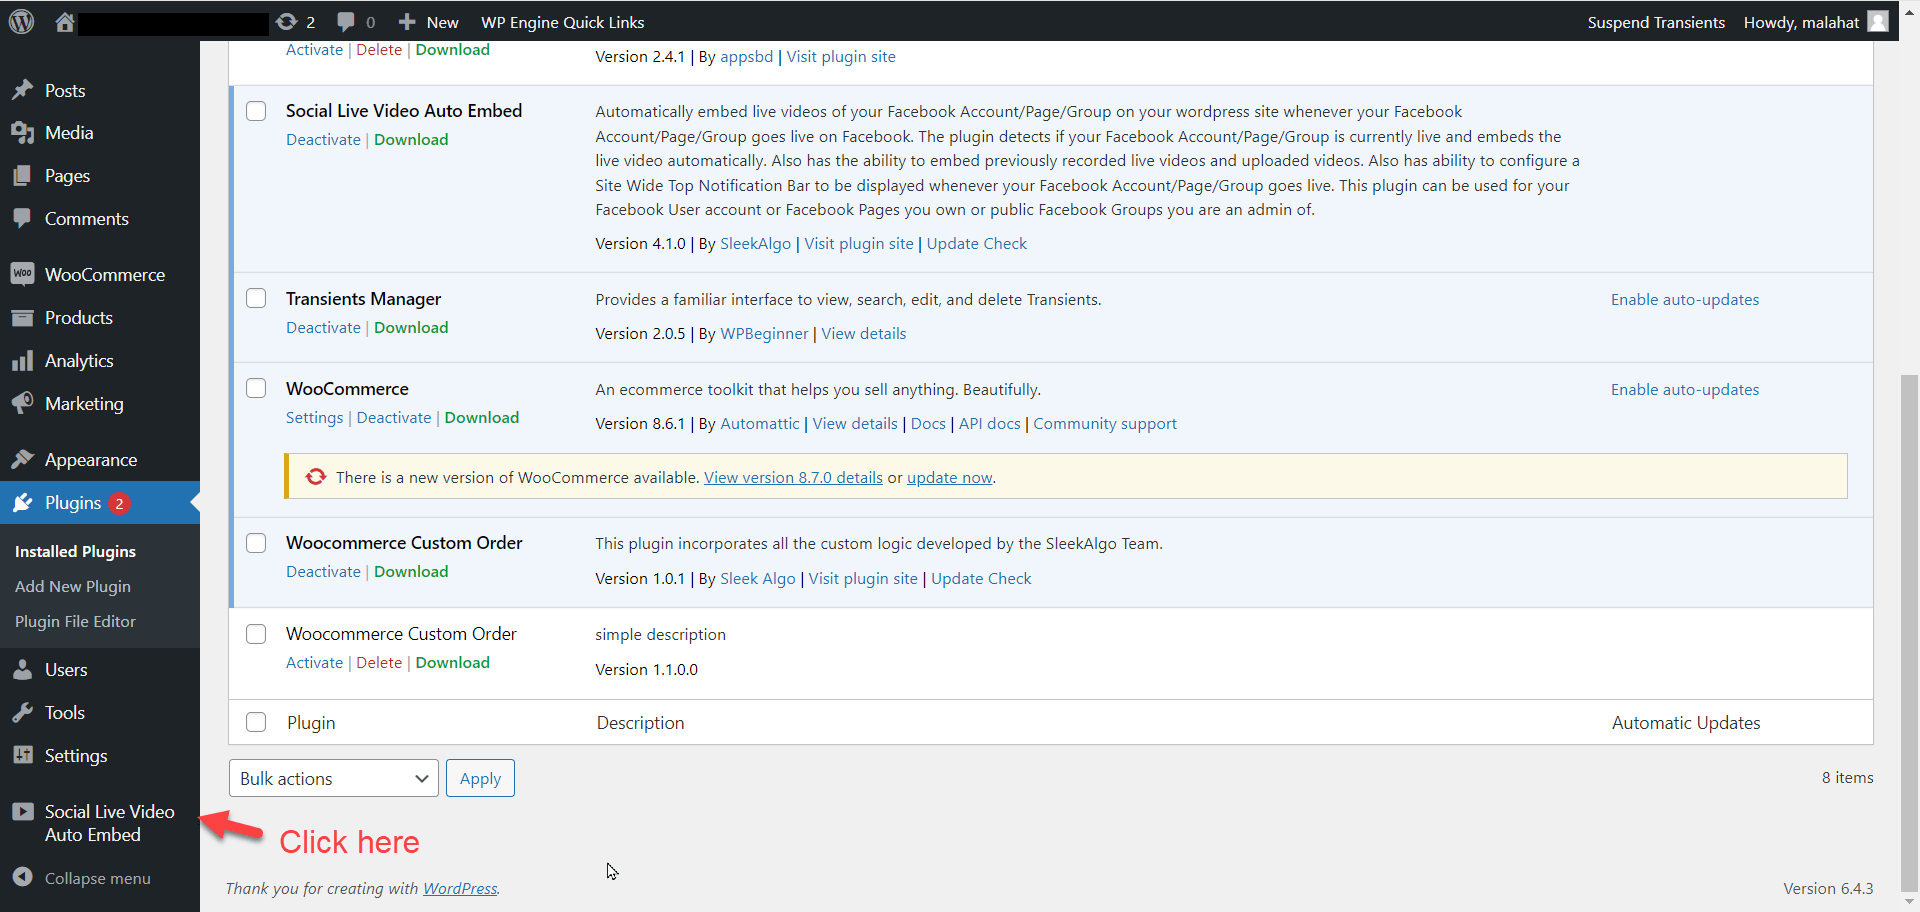Open the New content menu in admin bar
The height and width of the screenshot is (912, 1920).
pos(429,22)
